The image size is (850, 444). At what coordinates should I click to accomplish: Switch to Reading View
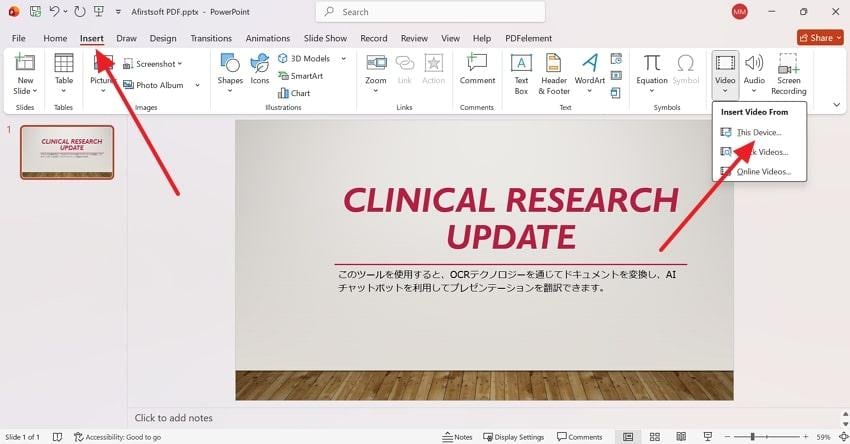coord(681,436)
